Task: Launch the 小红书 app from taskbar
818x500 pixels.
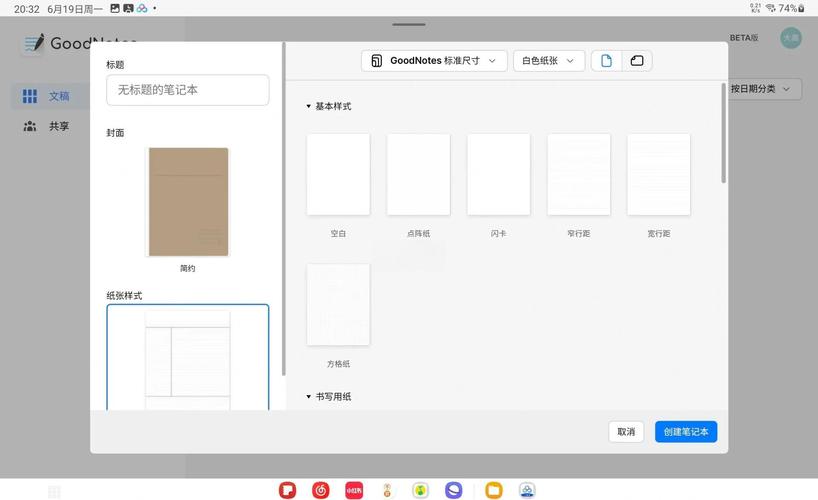Action: tap(354, 490)
